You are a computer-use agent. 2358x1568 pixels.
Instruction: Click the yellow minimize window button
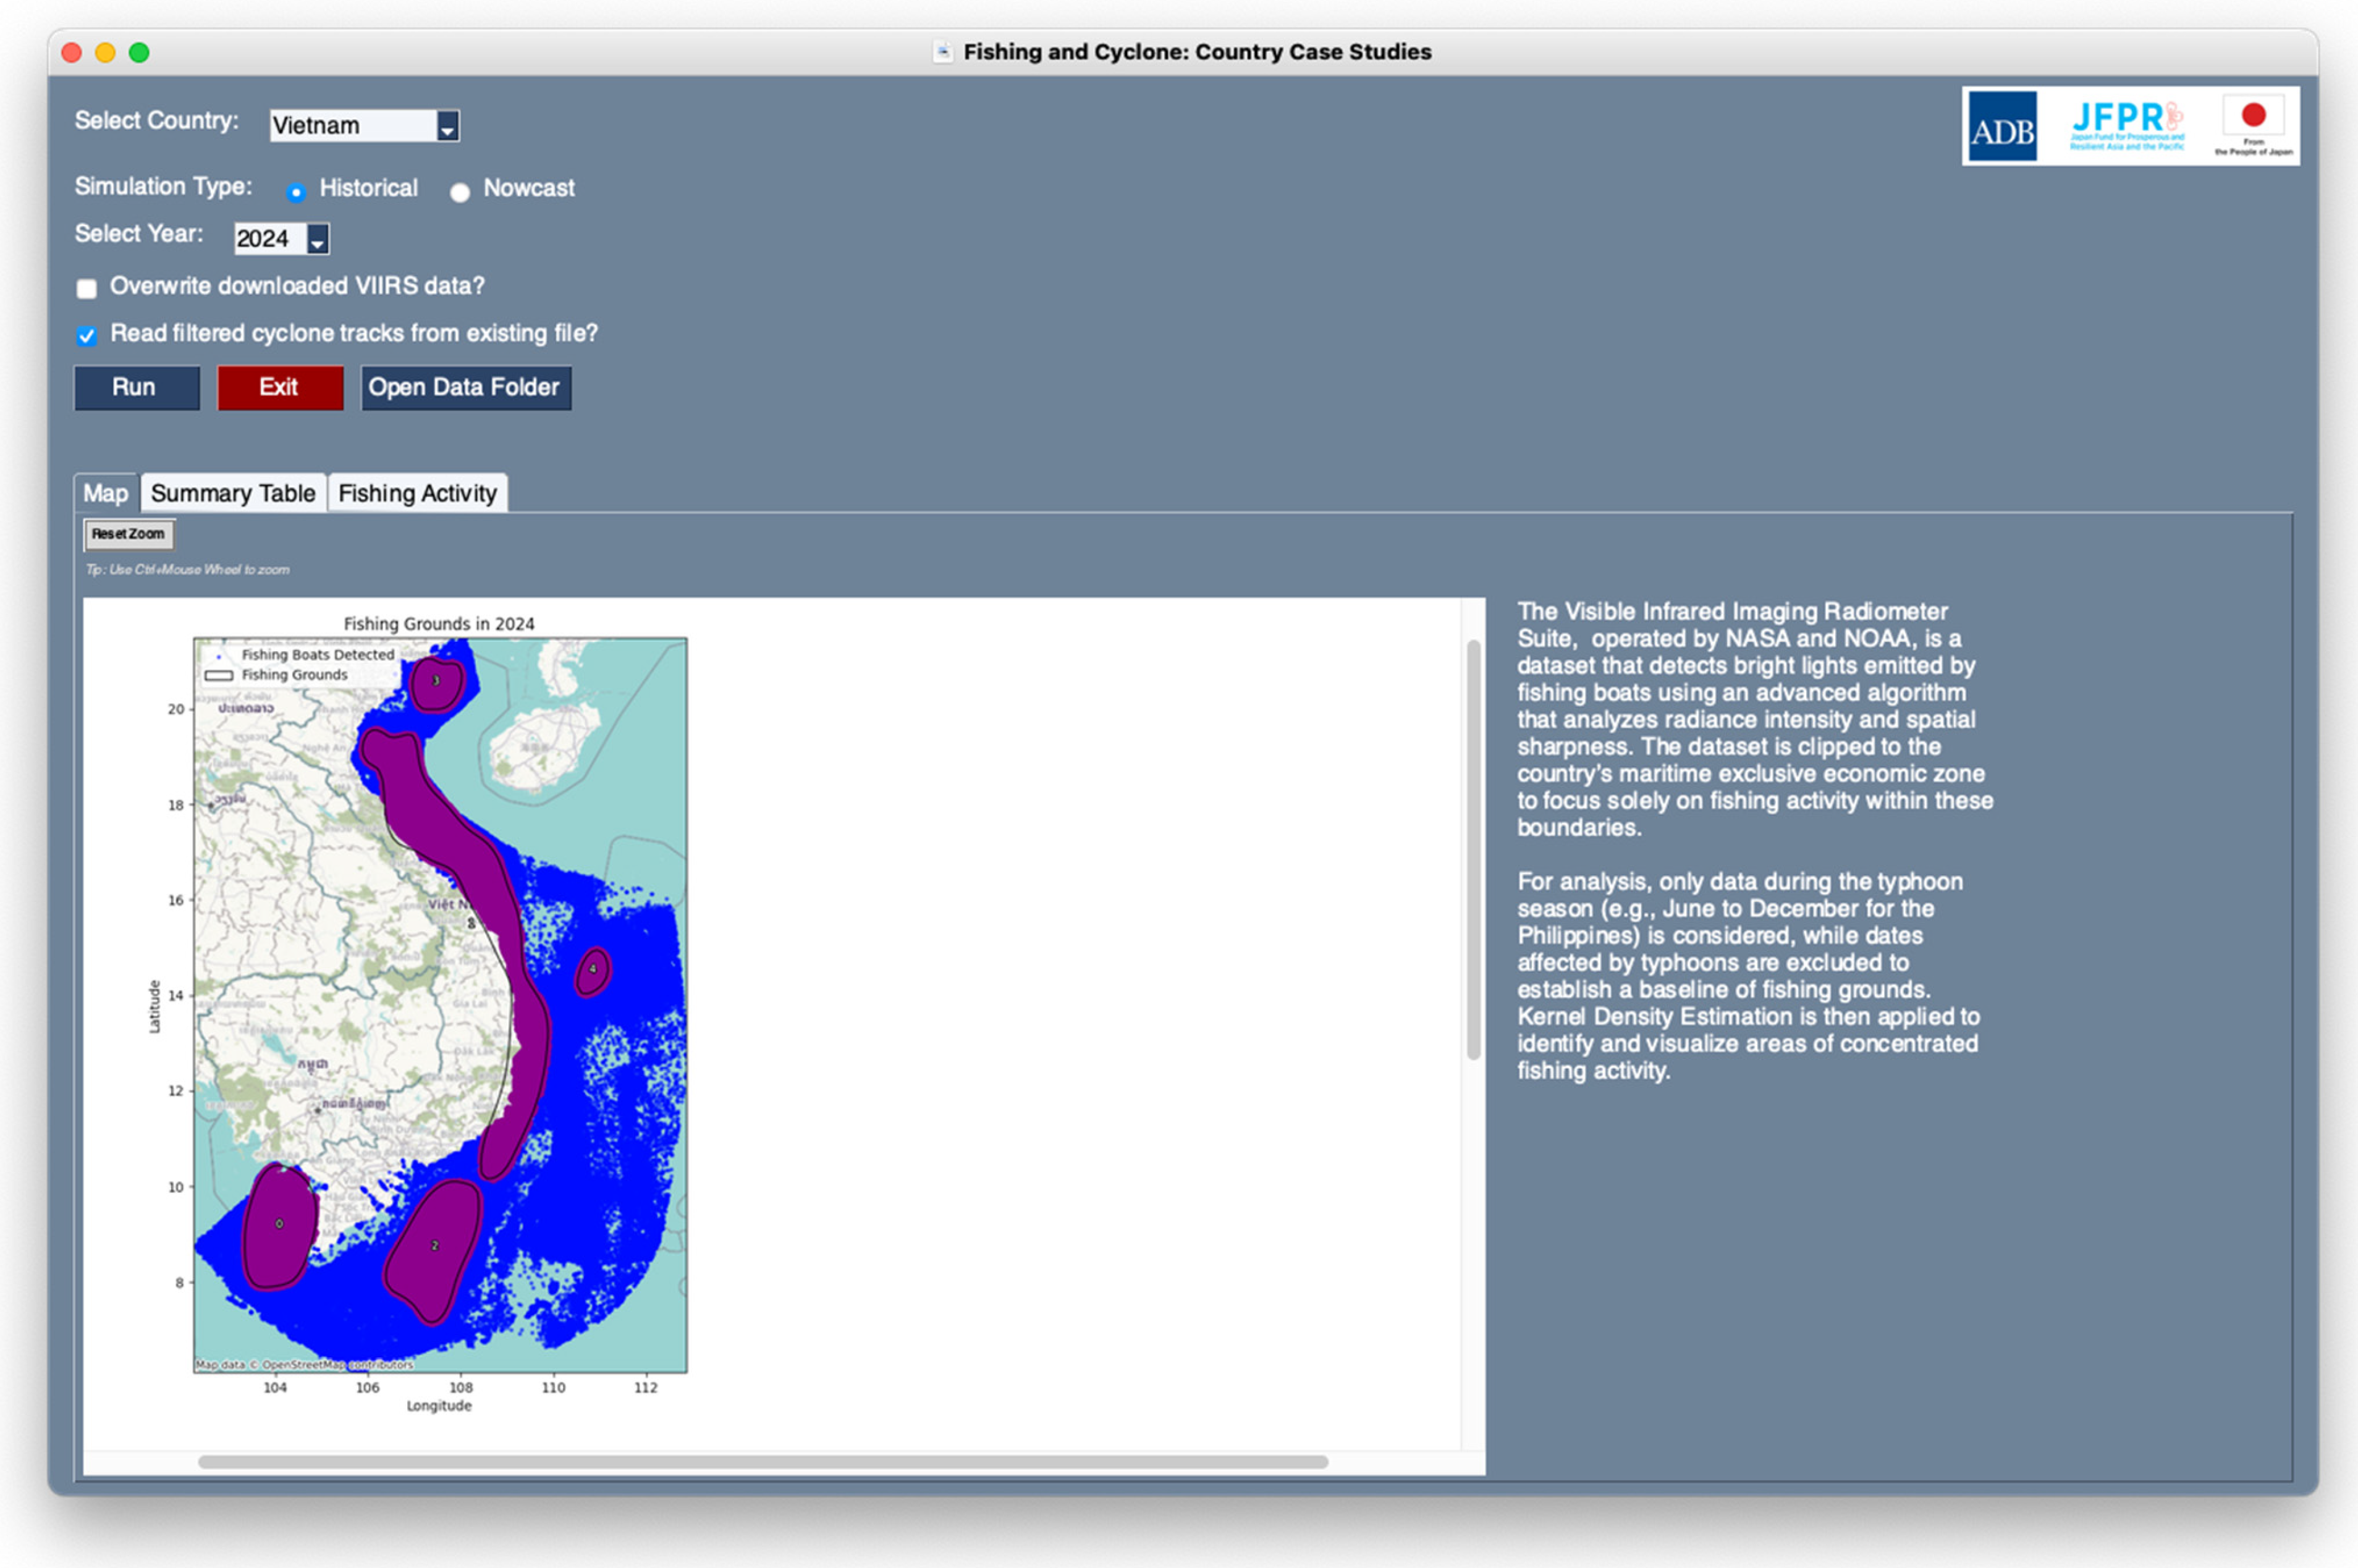click(105, 52)
